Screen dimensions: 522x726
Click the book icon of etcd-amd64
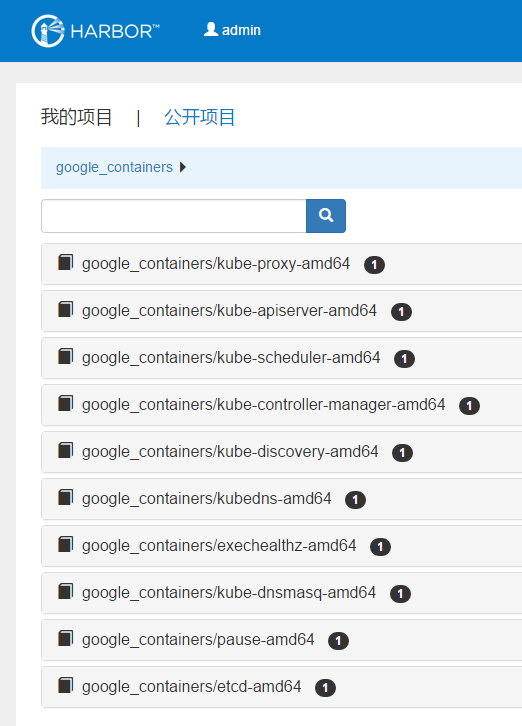(65, 685)
